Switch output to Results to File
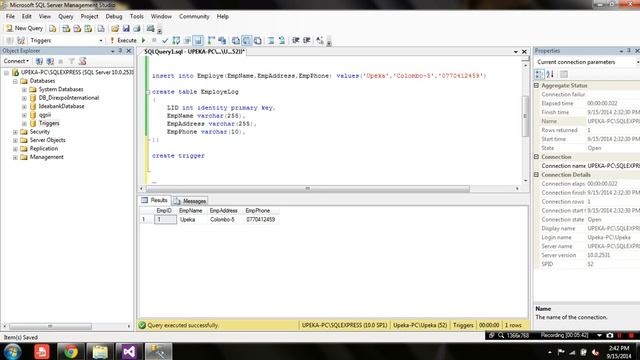This screenshot has height=360, width=640. coord(258,40)
